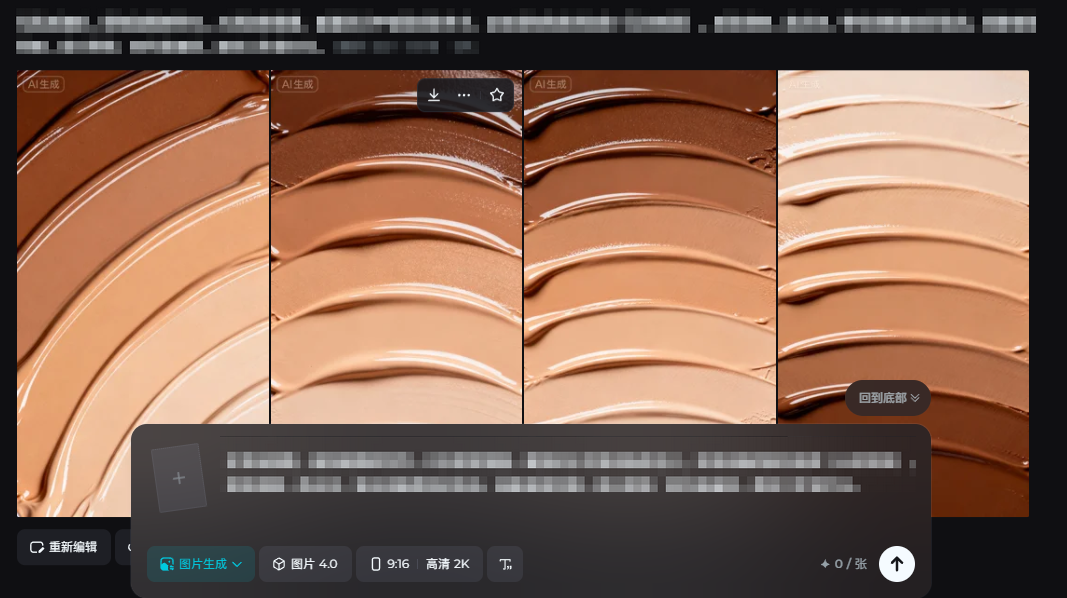Click the sparkle credits indicator '0 / 张'

click(x=843, y=564)
